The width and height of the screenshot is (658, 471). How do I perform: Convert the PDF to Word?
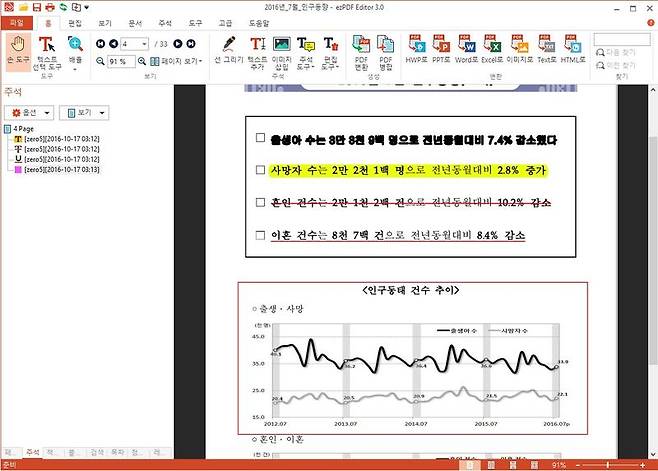tap(466, 49)
